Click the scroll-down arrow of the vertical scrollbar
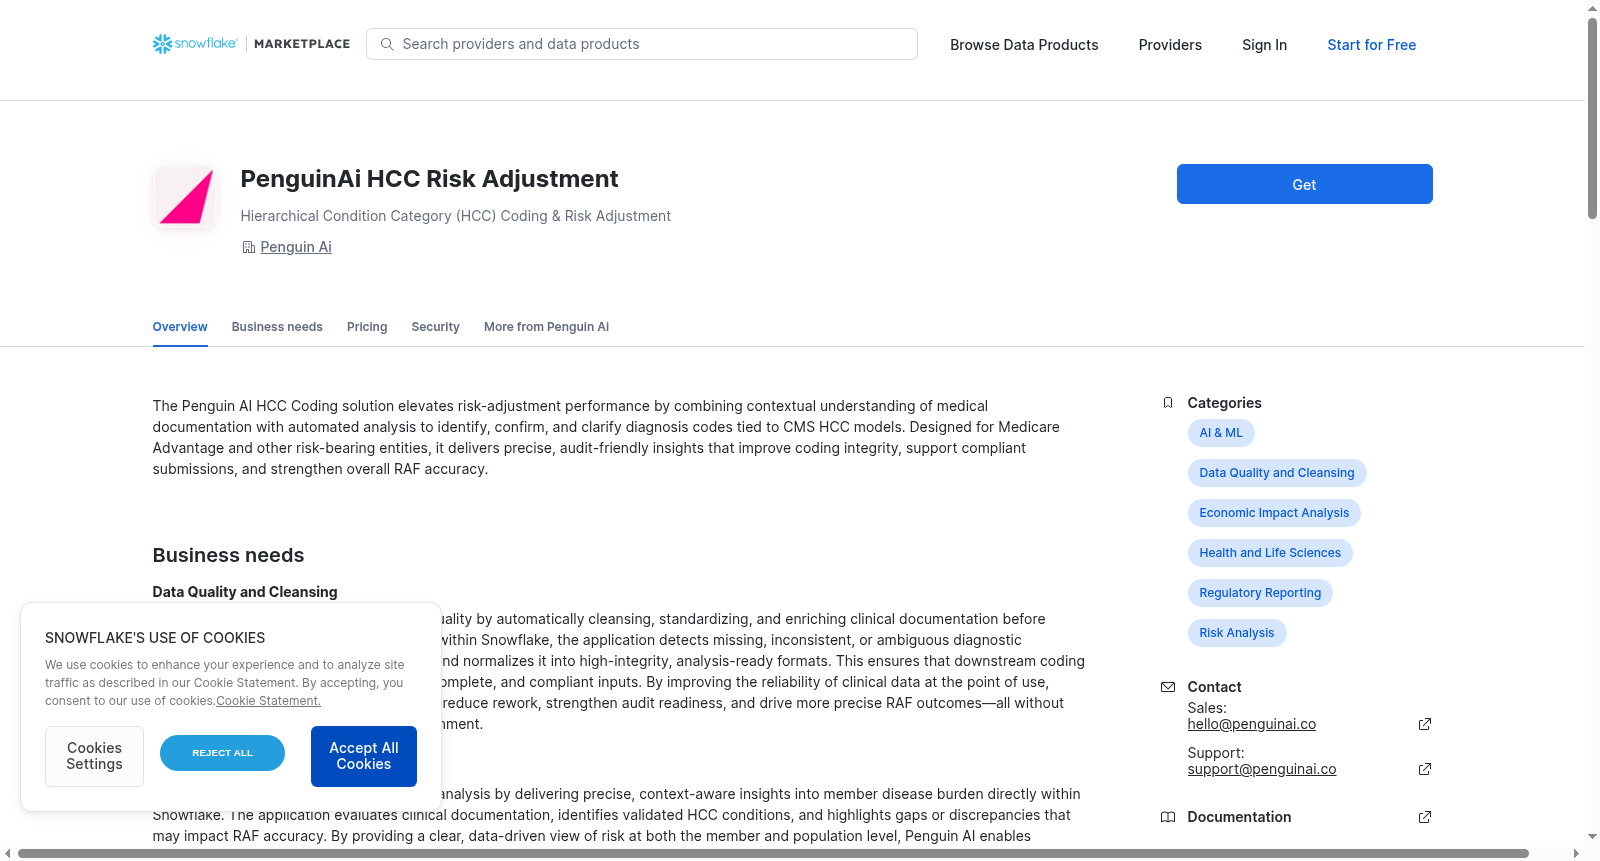Image resolution: width=1600 pixels, height=861 pixels. pos(1592,836)
